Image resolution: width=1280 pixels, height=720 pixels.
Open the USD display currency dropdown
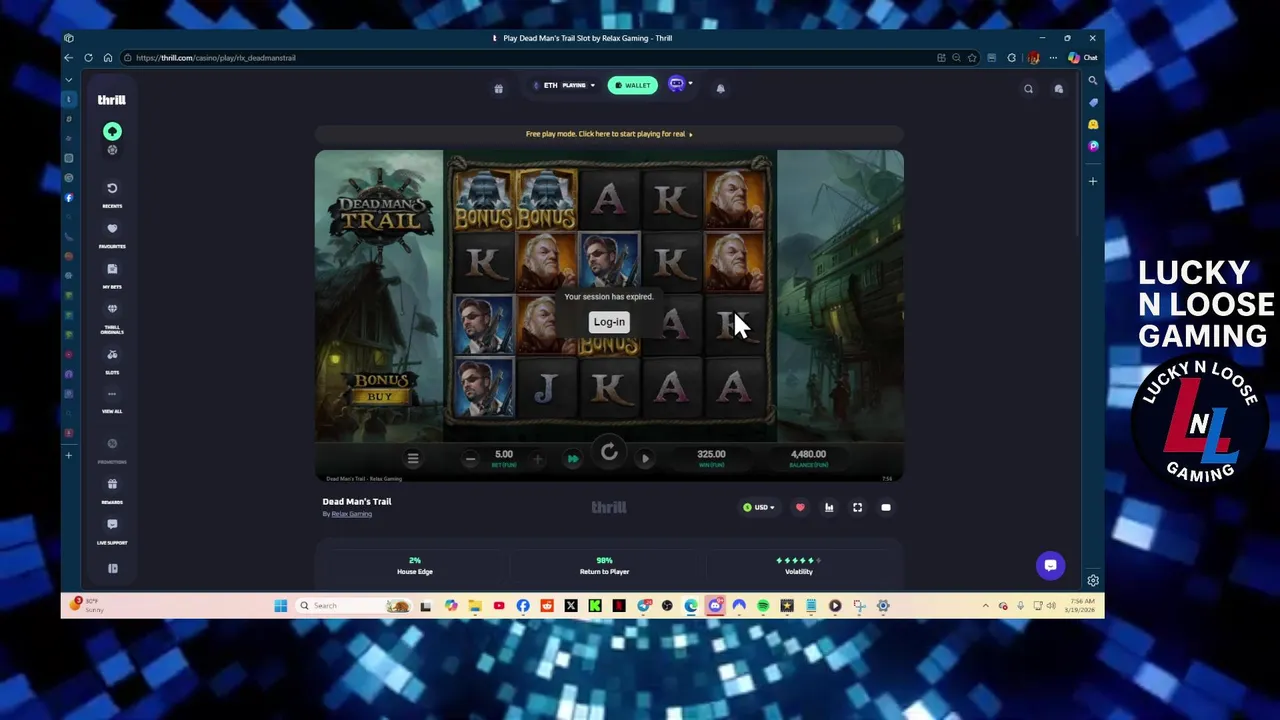[759, 508]
